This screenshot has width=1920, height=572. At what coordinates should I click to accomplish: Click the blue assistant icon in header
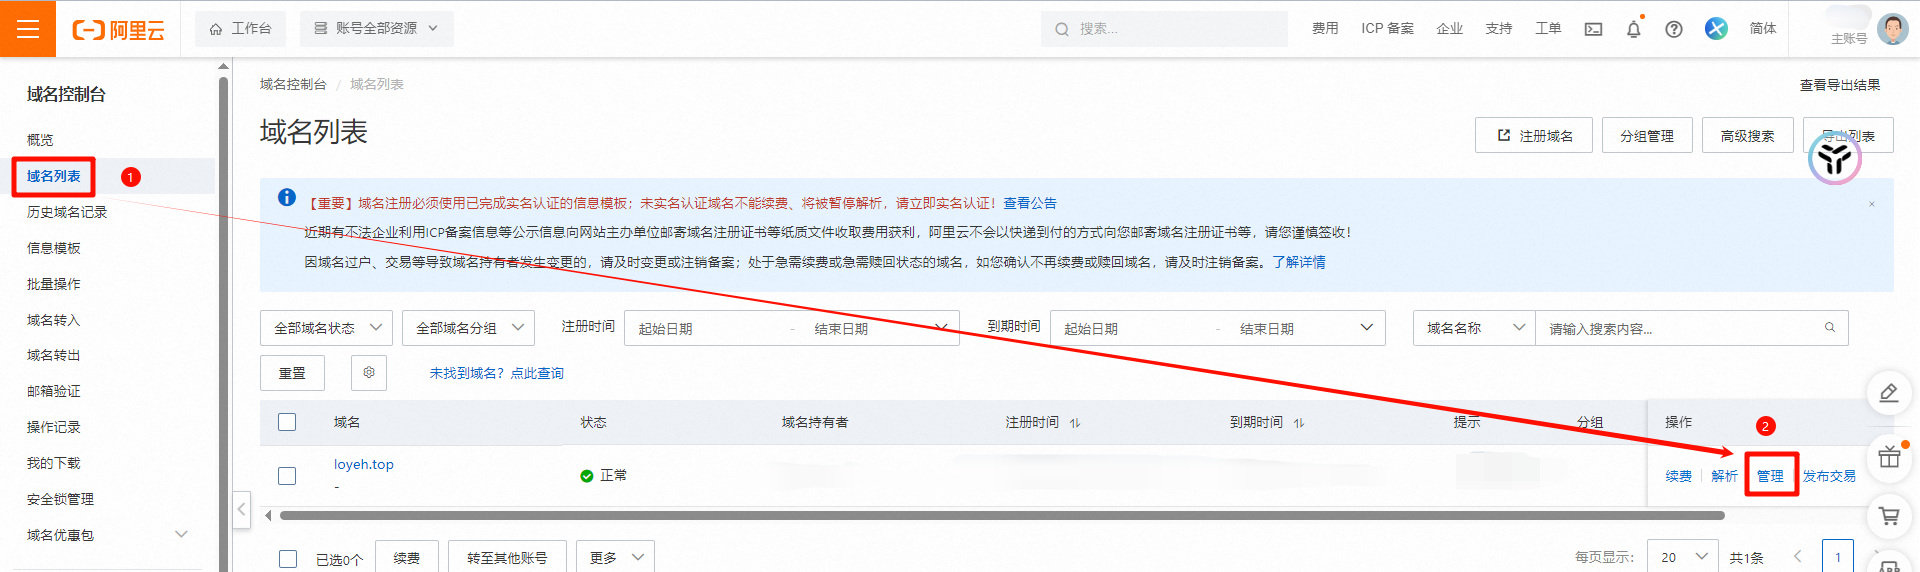[1716, 29]
